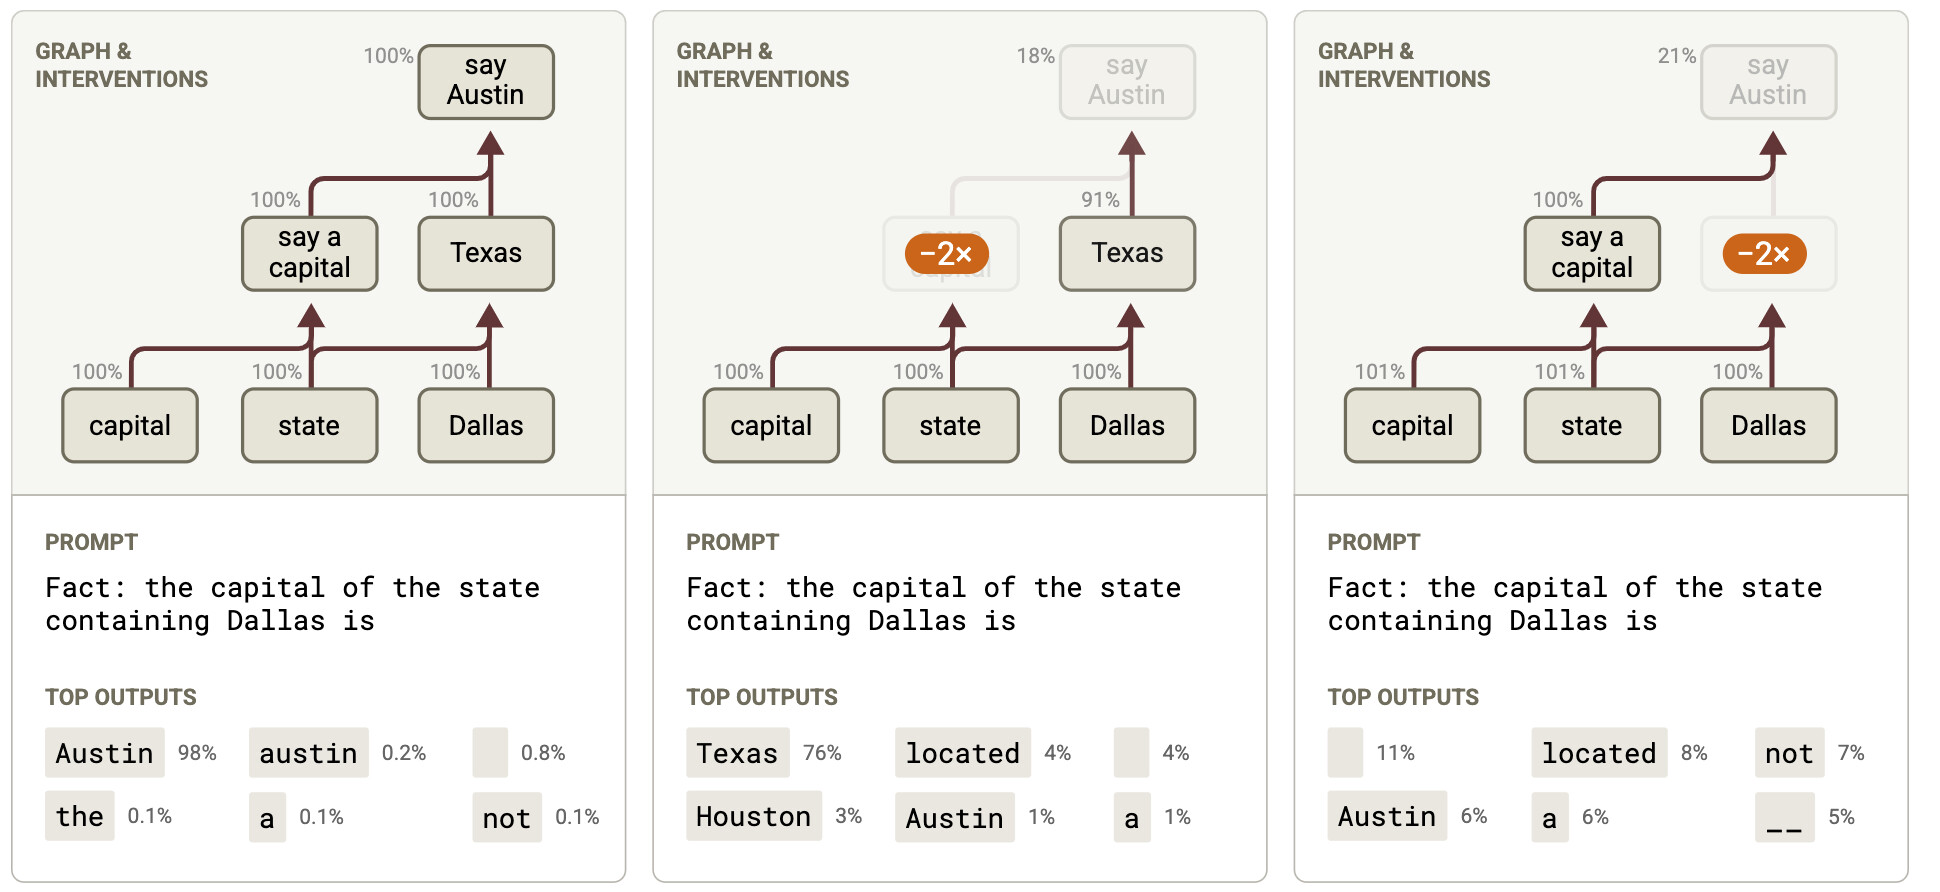This screenshot has height=892, width=1940.
Task: Click the 'Dallas' node in right graph
Action: (1769, 426)
